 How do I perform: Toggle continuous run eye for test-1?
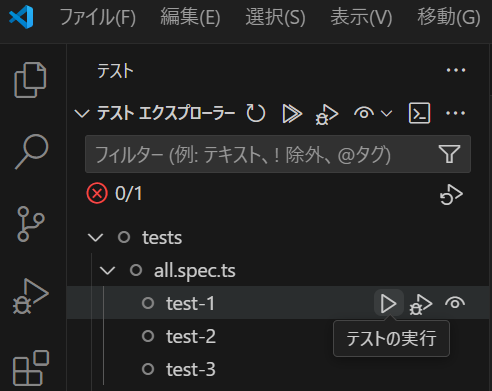tap(455, 303)
